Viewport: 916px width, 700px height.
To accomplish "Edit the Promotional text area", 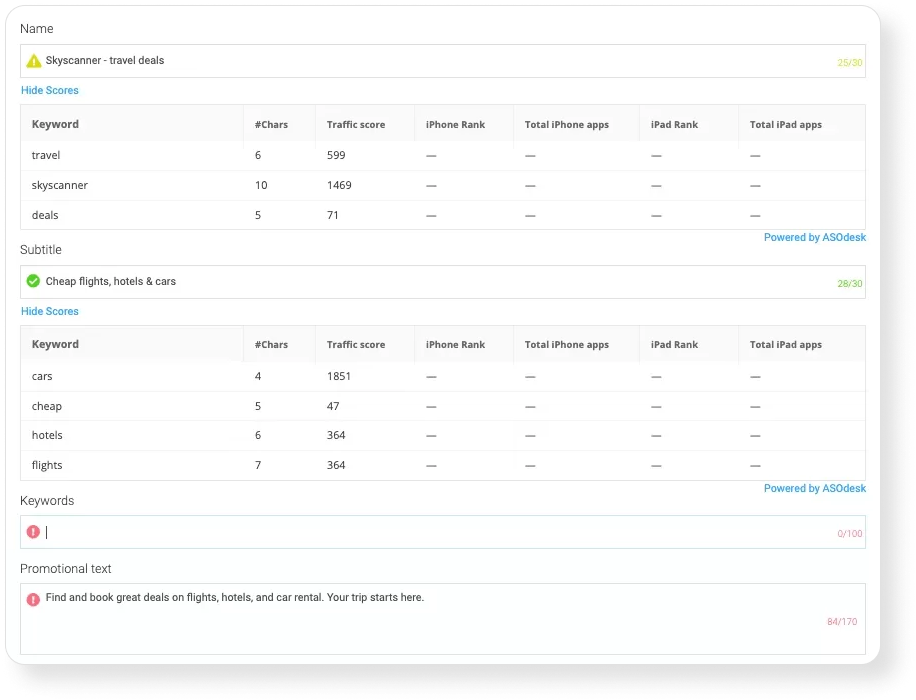I will coord(443,619).
